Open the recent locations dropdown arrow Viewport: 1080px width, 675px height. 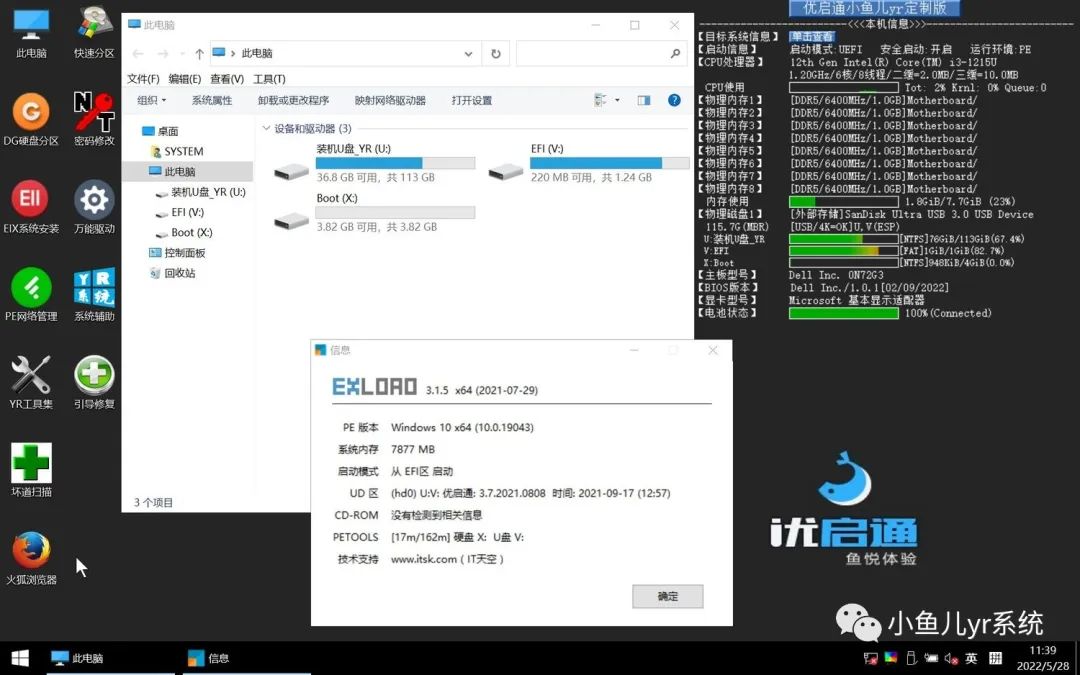(x=182, y=54)
